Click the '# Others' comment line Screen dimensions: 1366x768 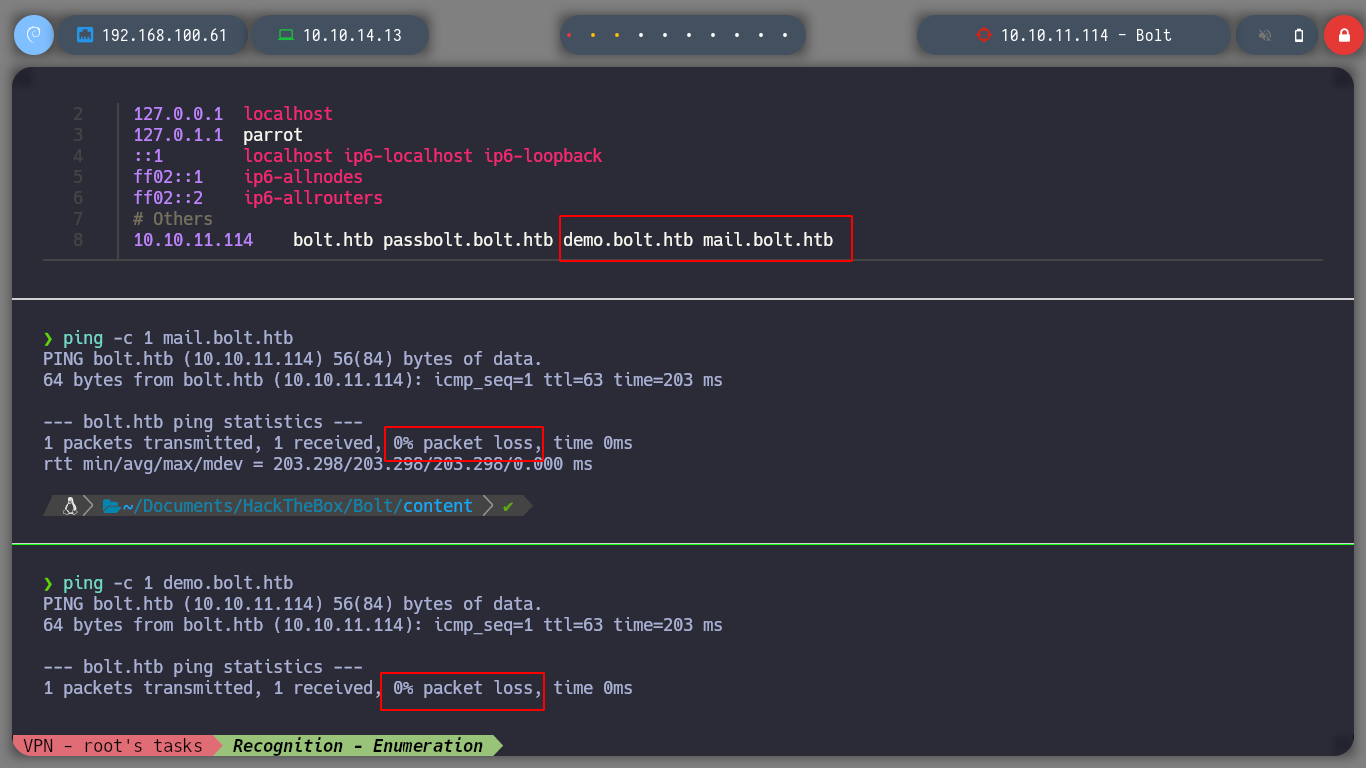click(x=173, y=219)
